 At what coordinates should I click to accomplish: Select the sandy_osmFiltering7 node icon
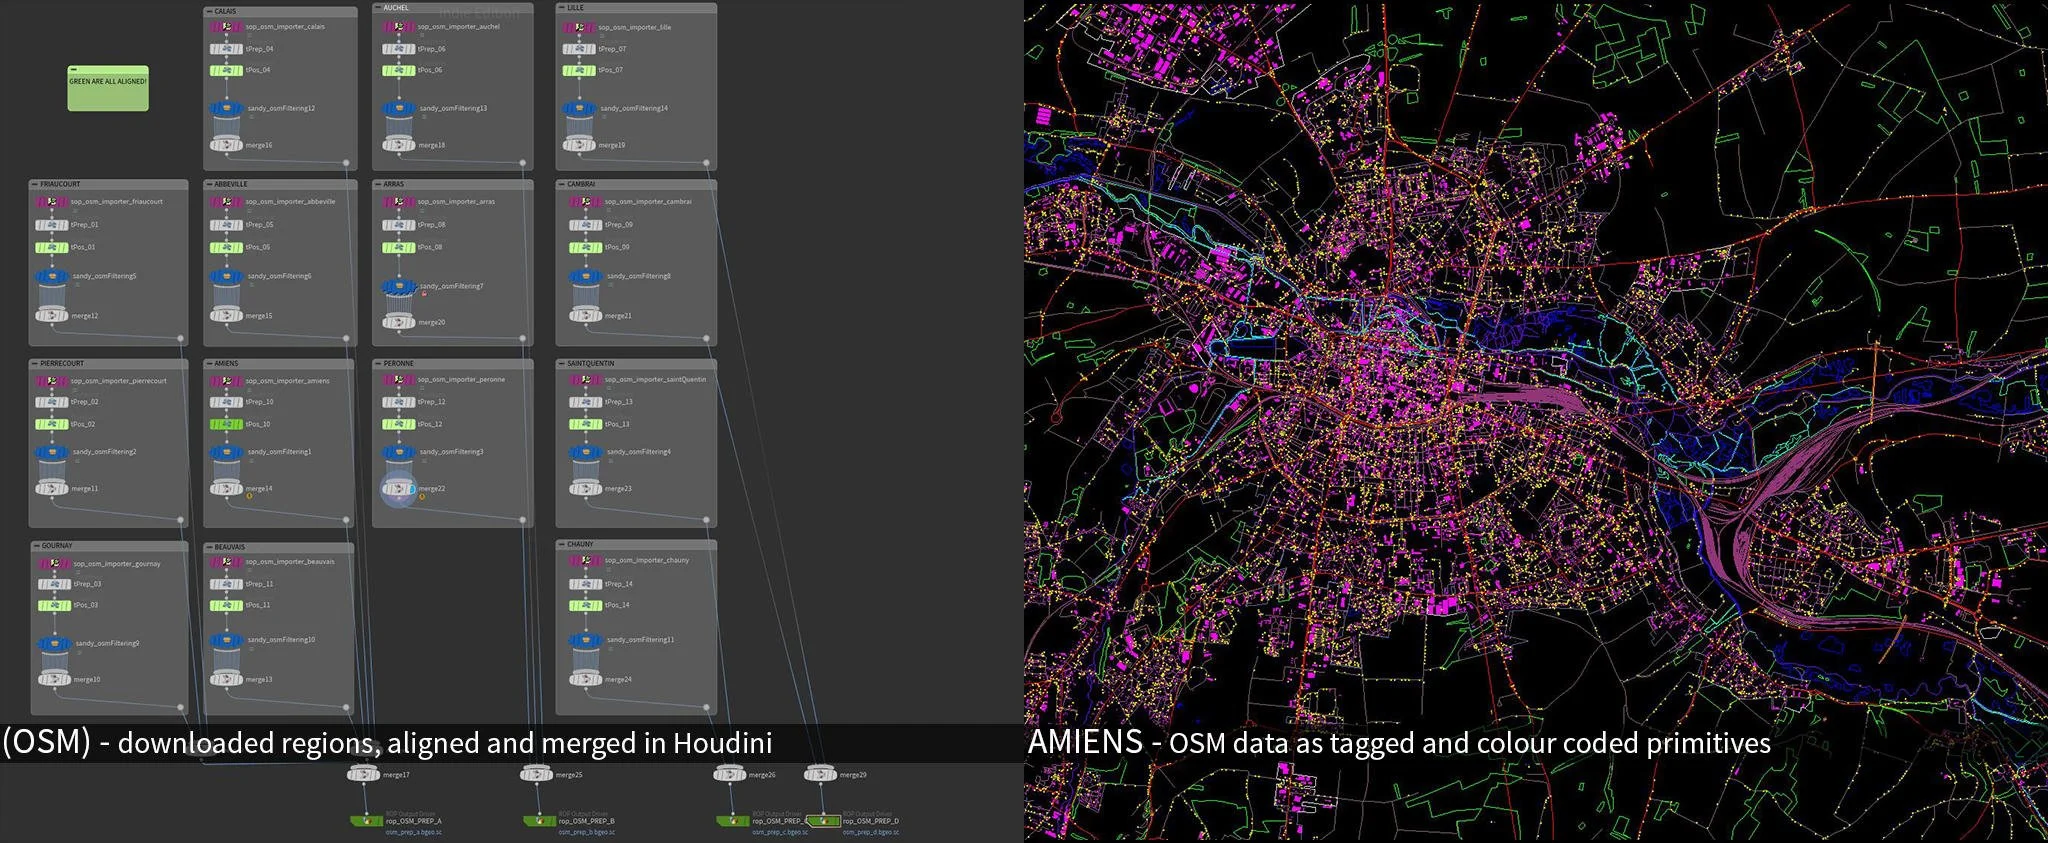pyautogui.click(x=399, y=287)
